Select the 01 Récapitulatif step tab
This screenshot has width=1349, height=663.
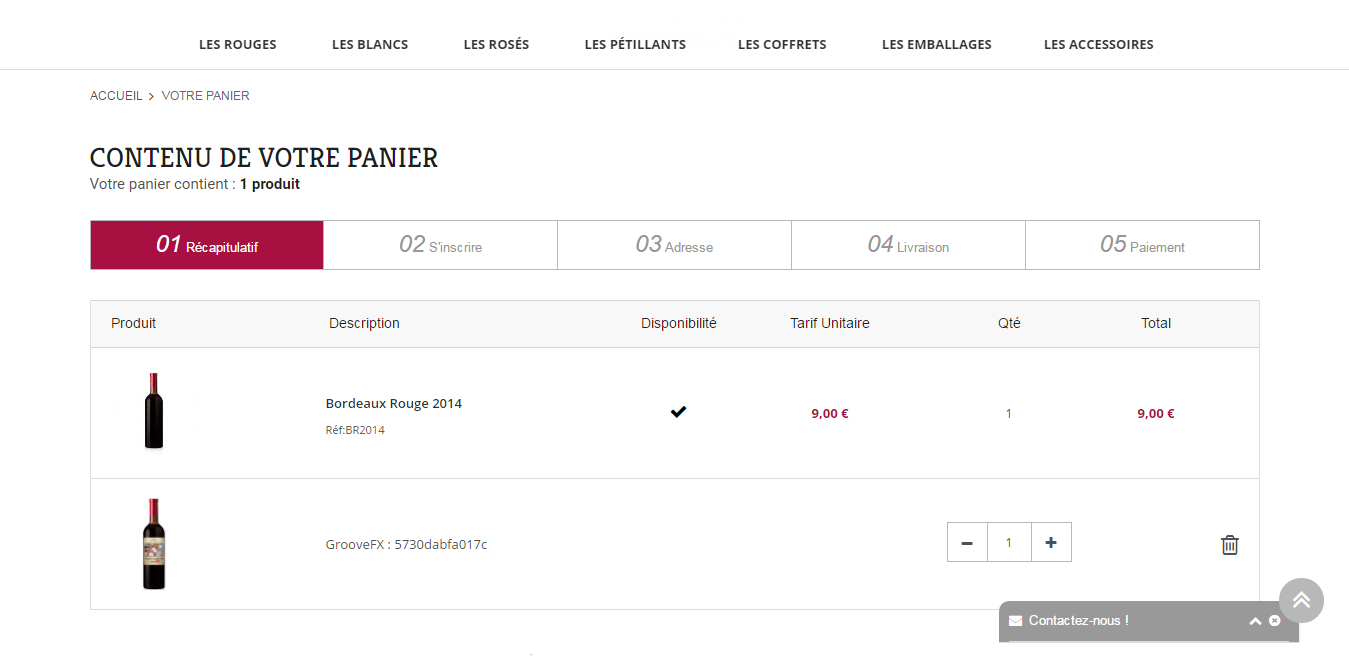coord(207,245)
